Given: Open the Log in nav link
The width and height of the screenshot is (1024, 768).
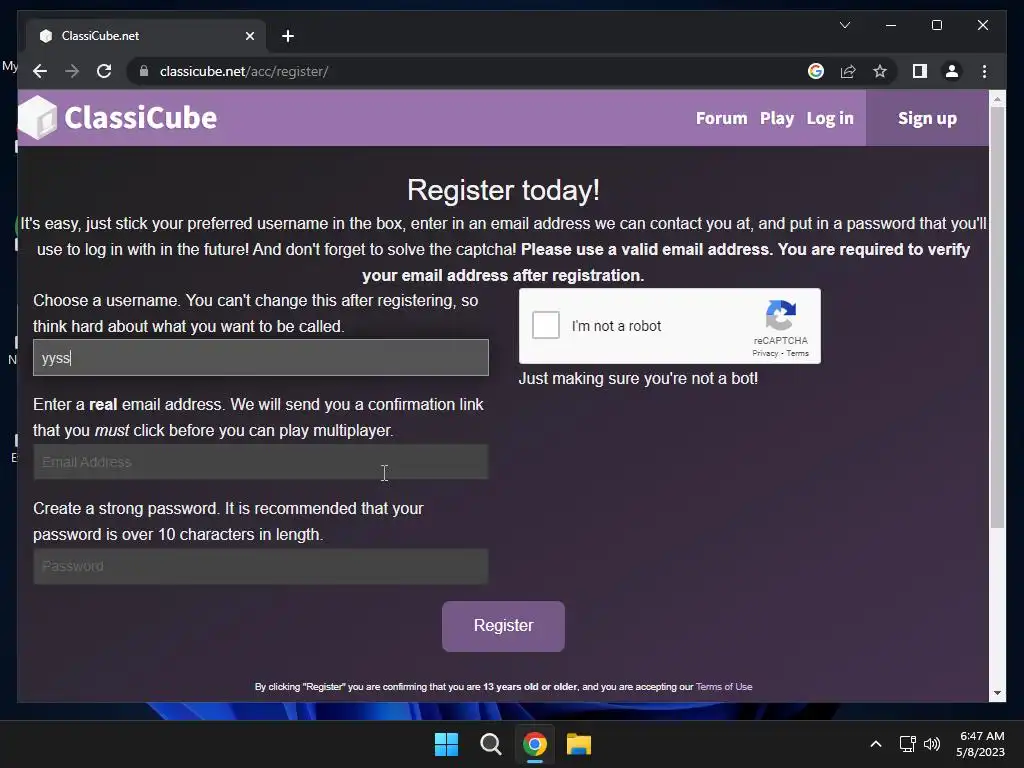Looking at the screenshot, I should (x=829, y=118).
